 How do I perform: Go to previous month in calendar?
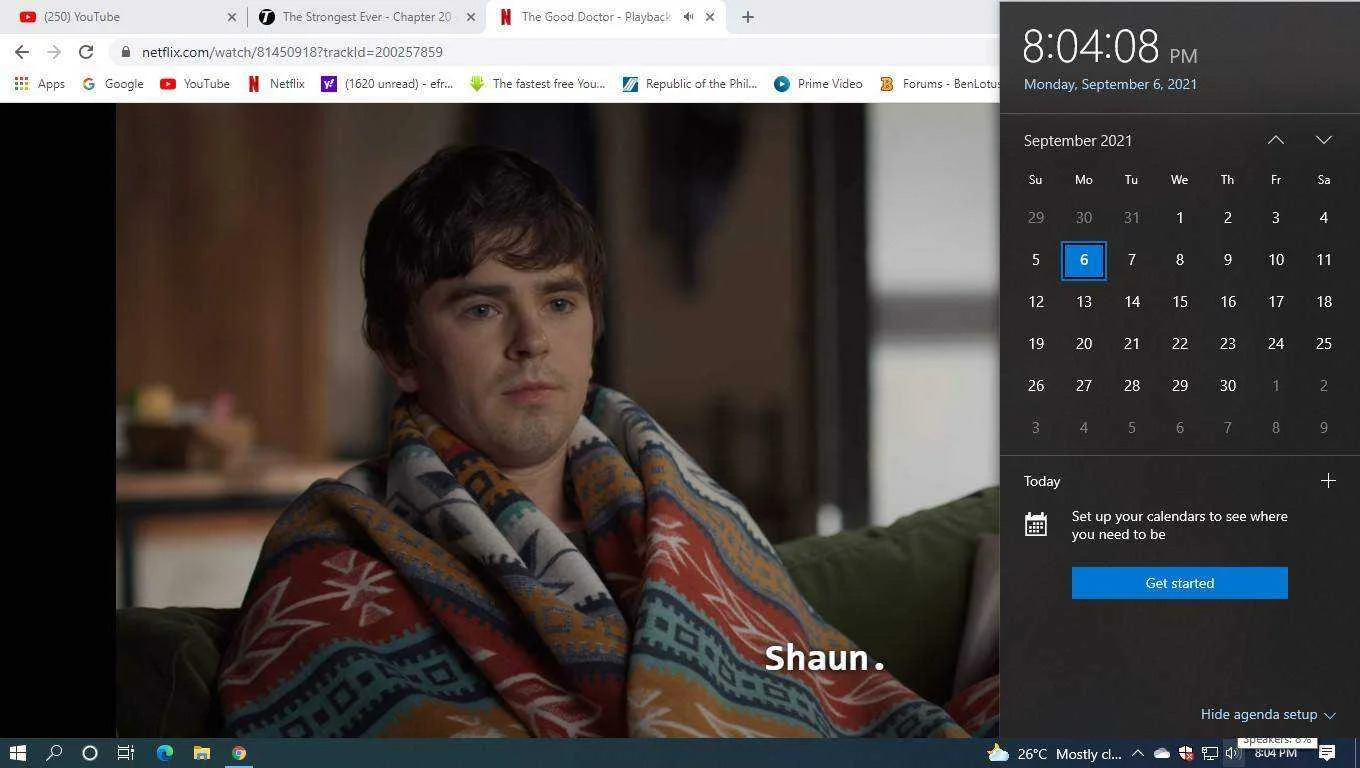click(x=1276, y=140)
